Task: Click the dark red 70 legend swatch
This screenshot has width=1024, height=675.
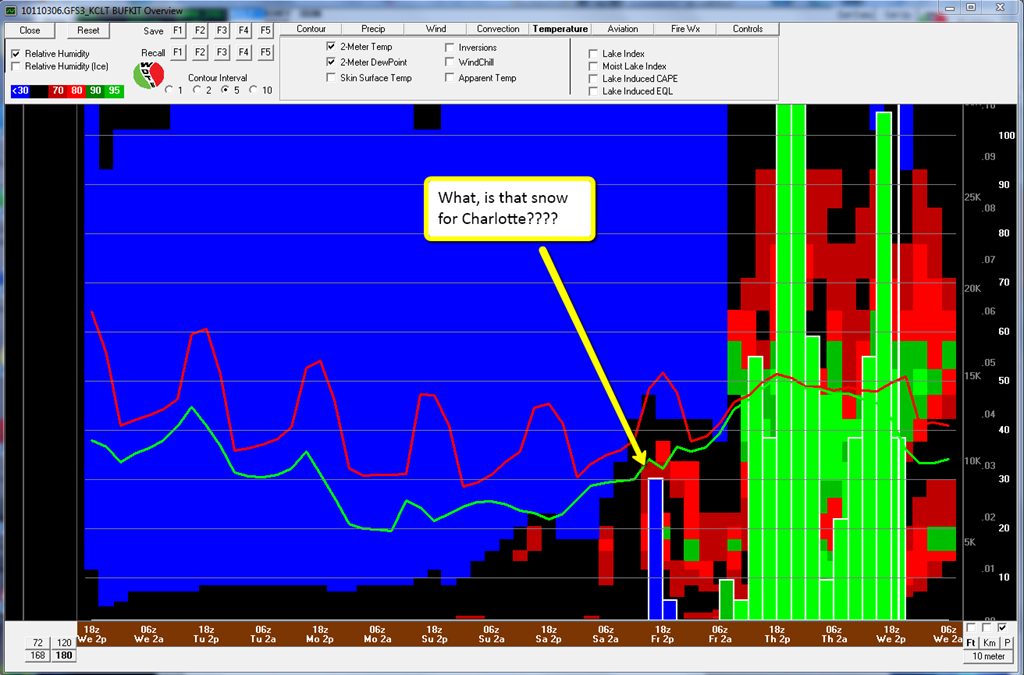Action: pos(57,91)
